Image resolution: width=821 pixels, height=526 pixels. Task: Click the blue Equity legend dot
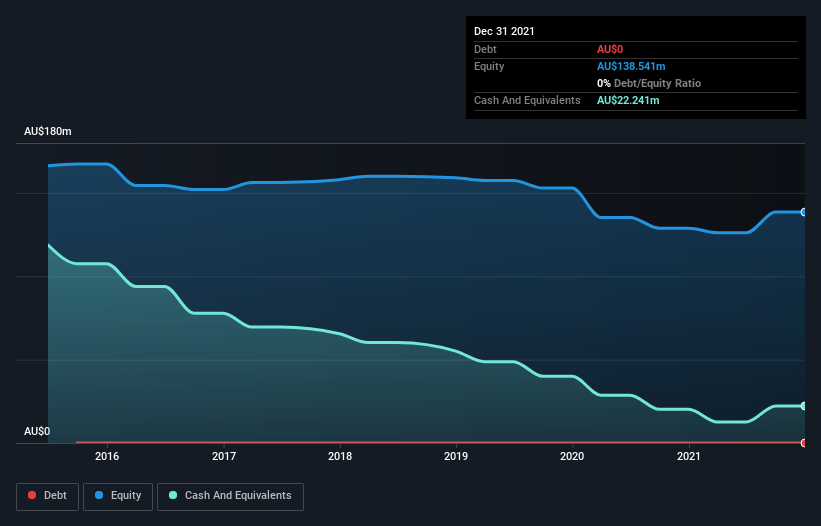pos(101,496)
